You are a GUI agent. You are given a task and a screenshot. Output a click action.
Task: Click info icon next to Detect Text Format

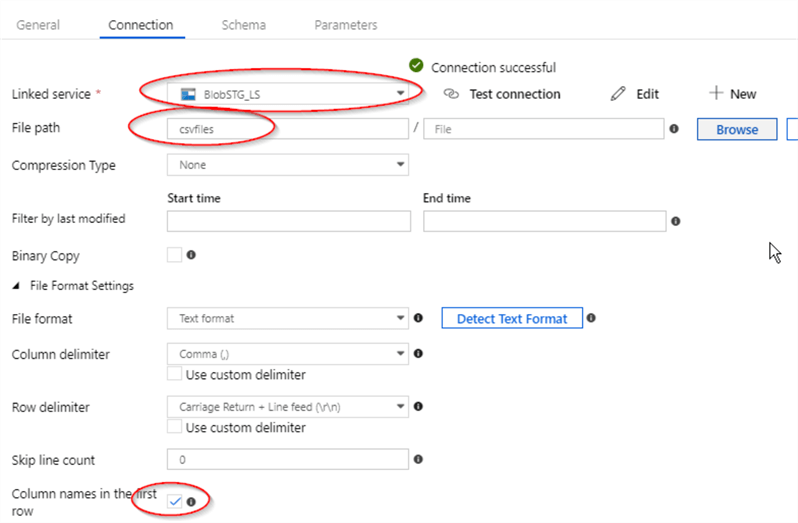pyautogui.click(x=591, y=318)
